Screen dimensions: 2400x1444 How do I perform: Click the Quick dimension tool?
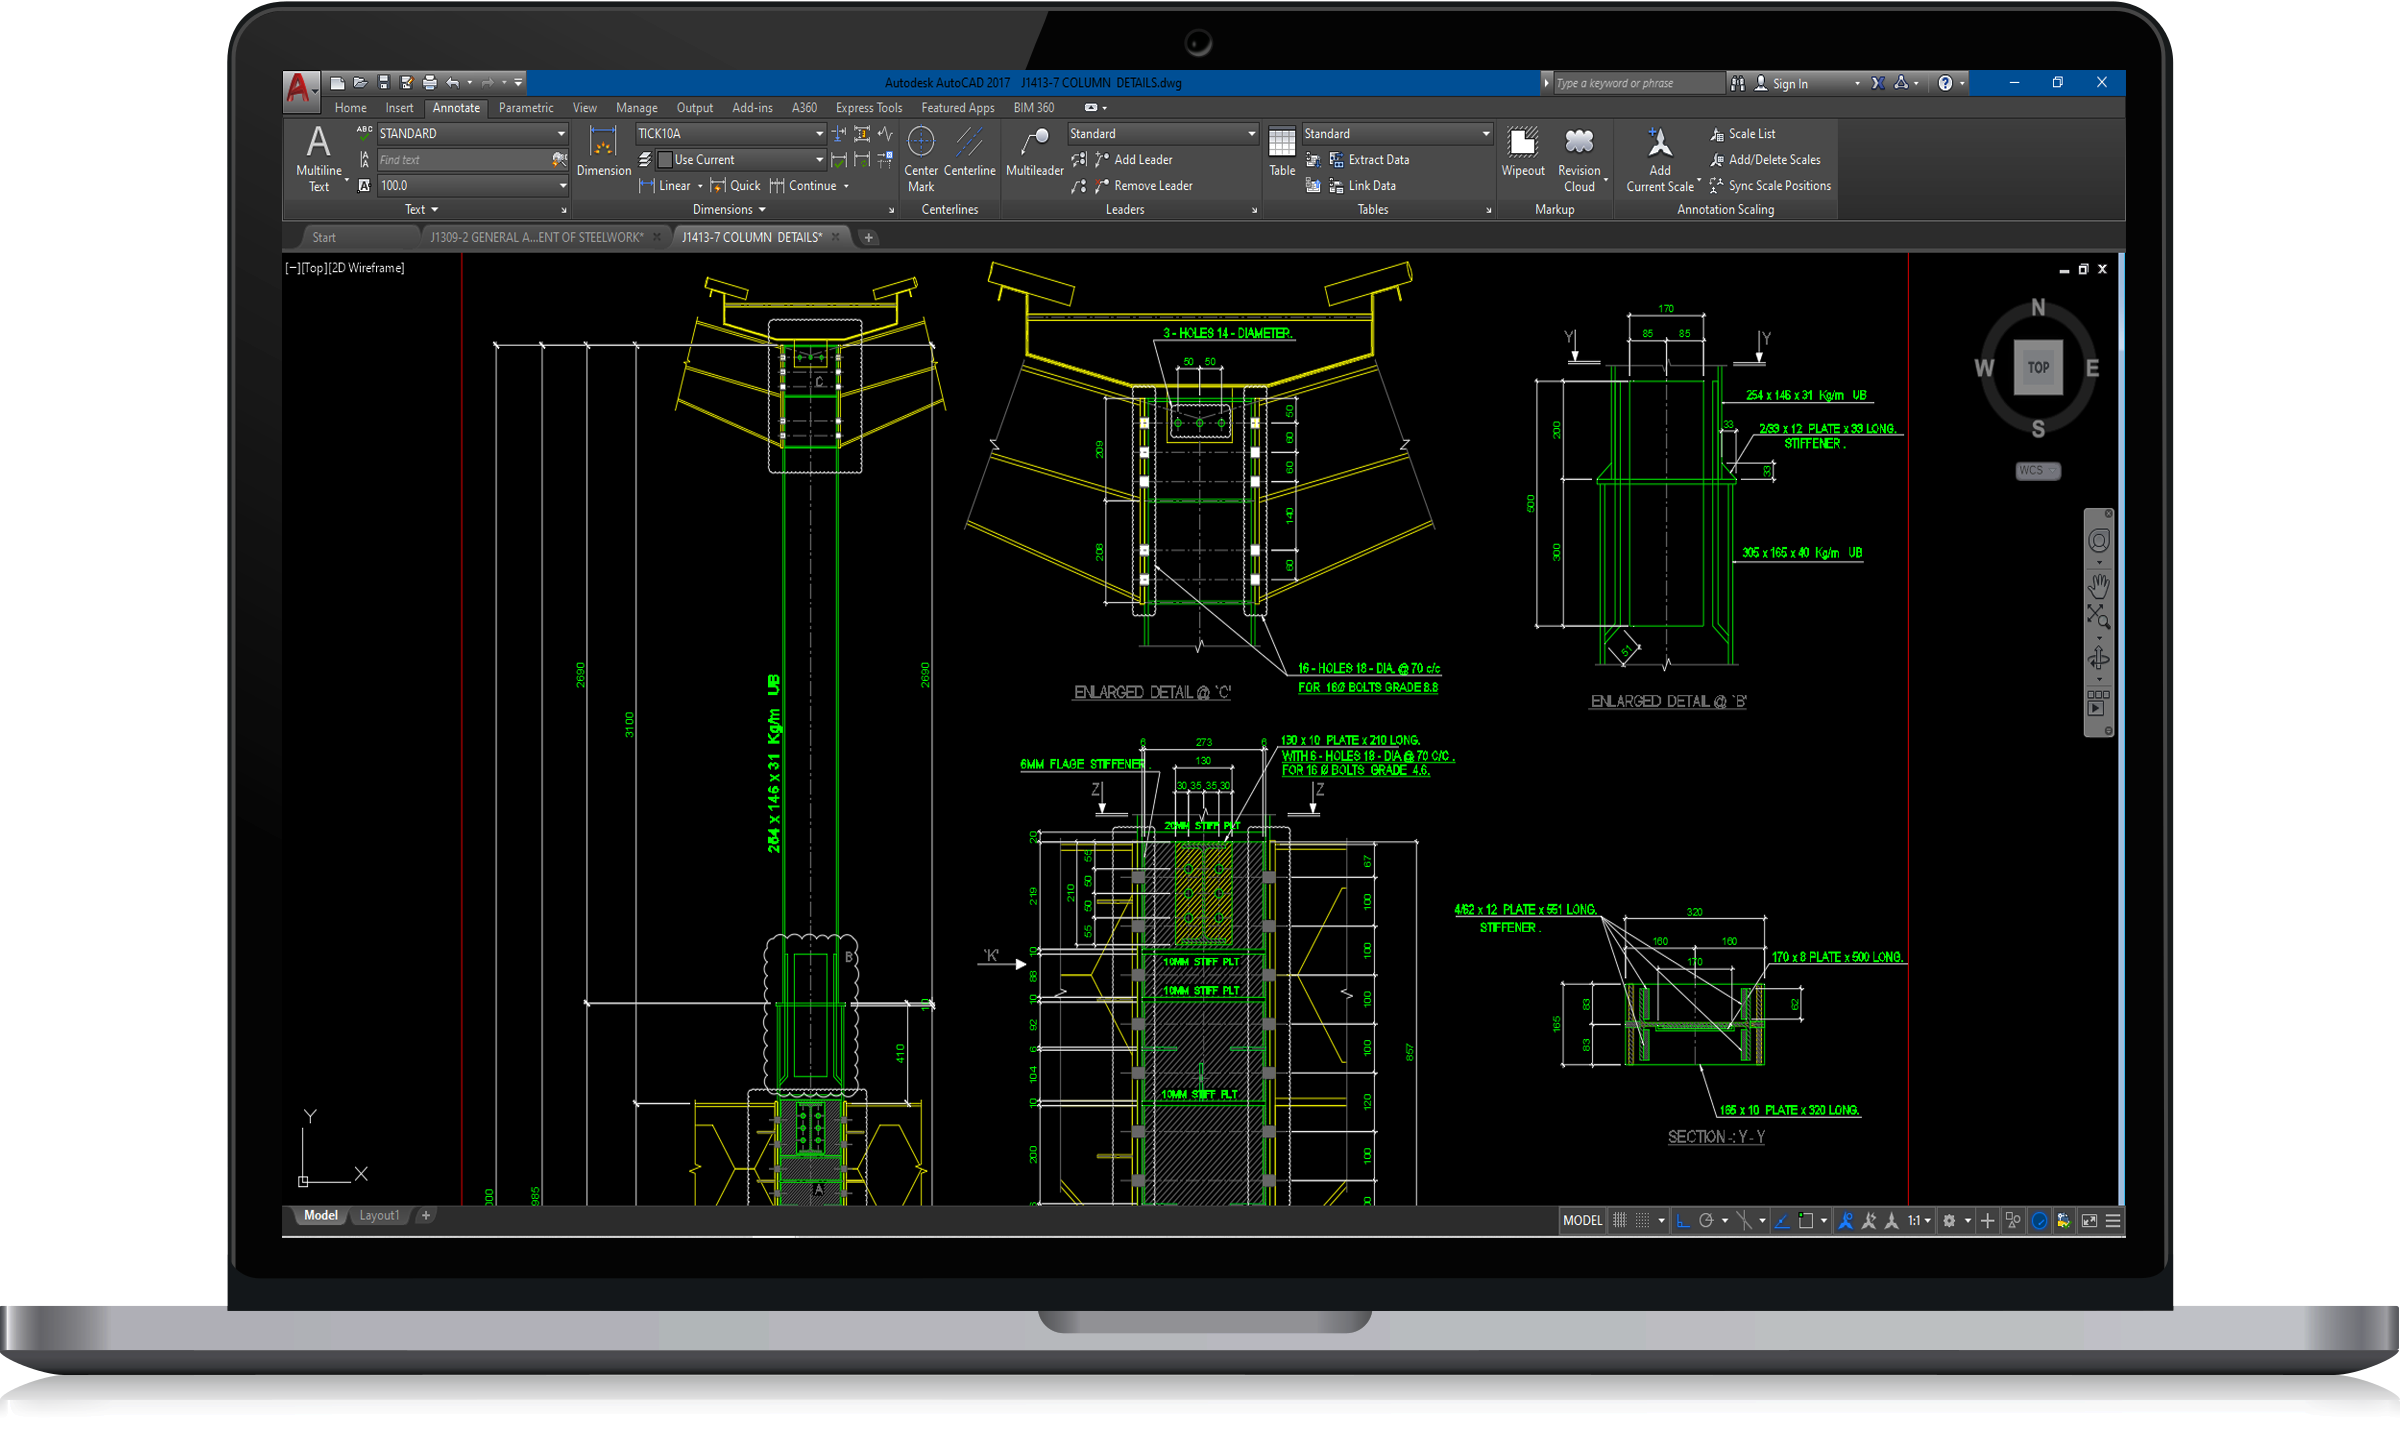[735, 186]
